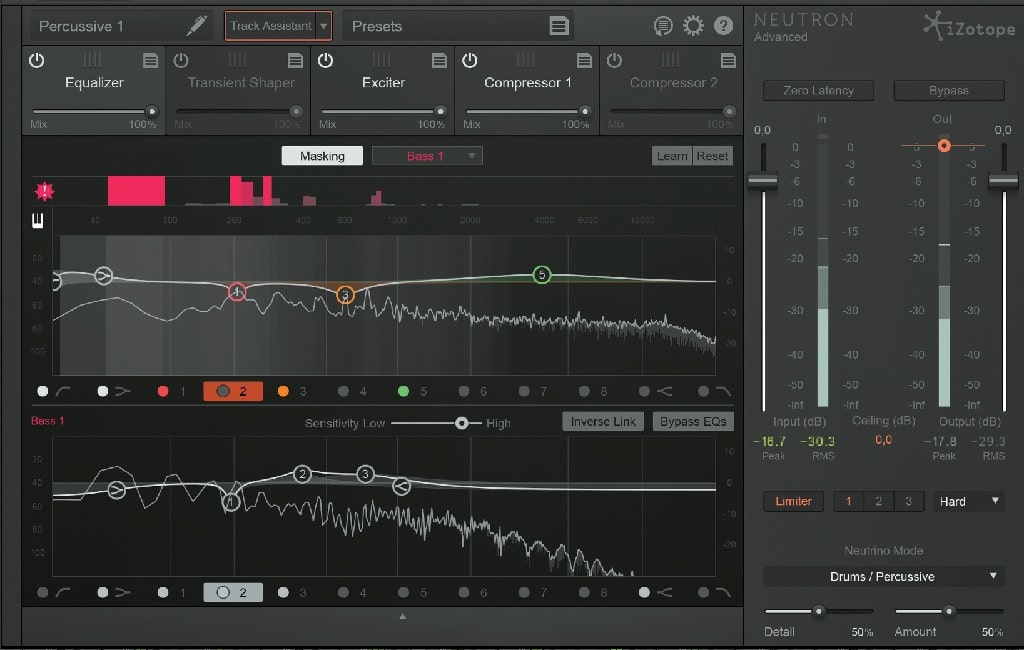Disable green band 5 in the Percussive EQ band row

[404, 391]
